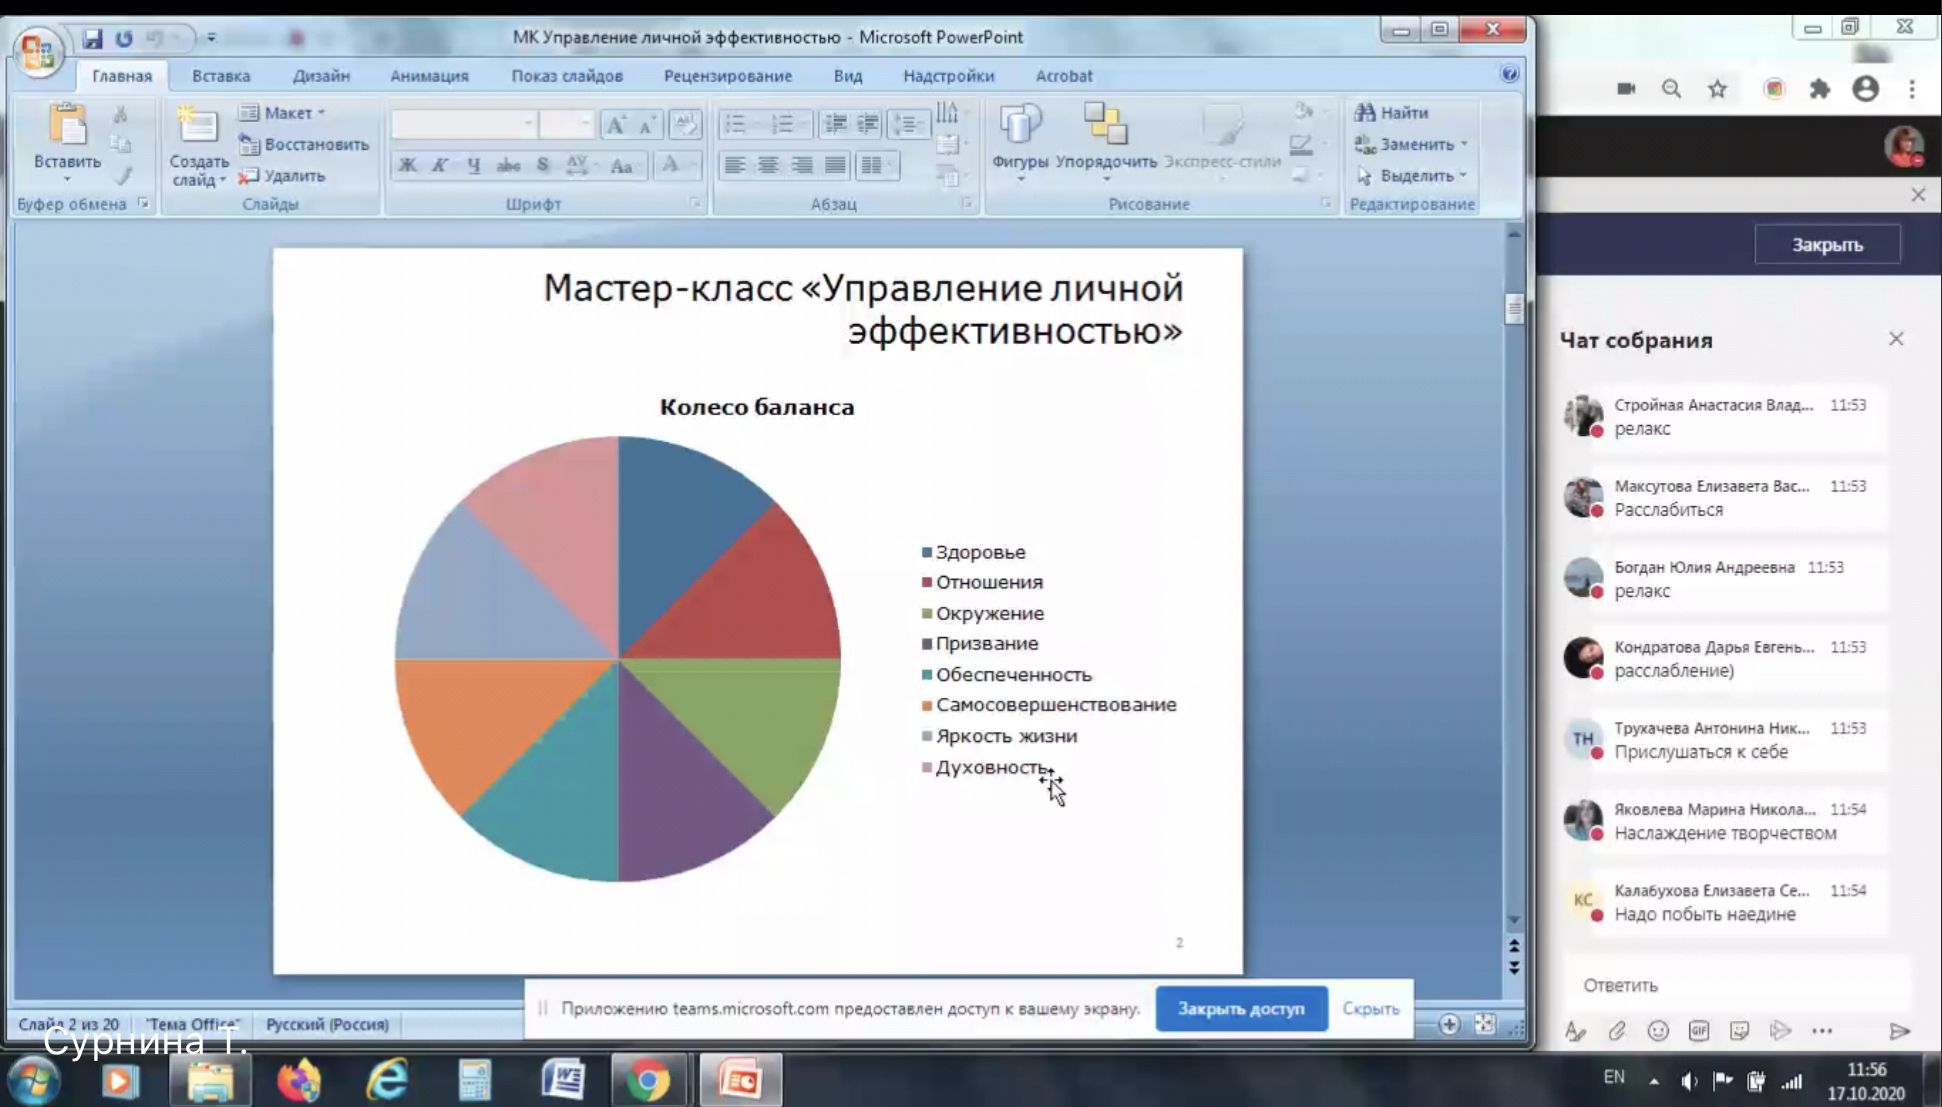
Task: Click the attach file paperclip icon in chat
Action: tap(1616, 1031)
